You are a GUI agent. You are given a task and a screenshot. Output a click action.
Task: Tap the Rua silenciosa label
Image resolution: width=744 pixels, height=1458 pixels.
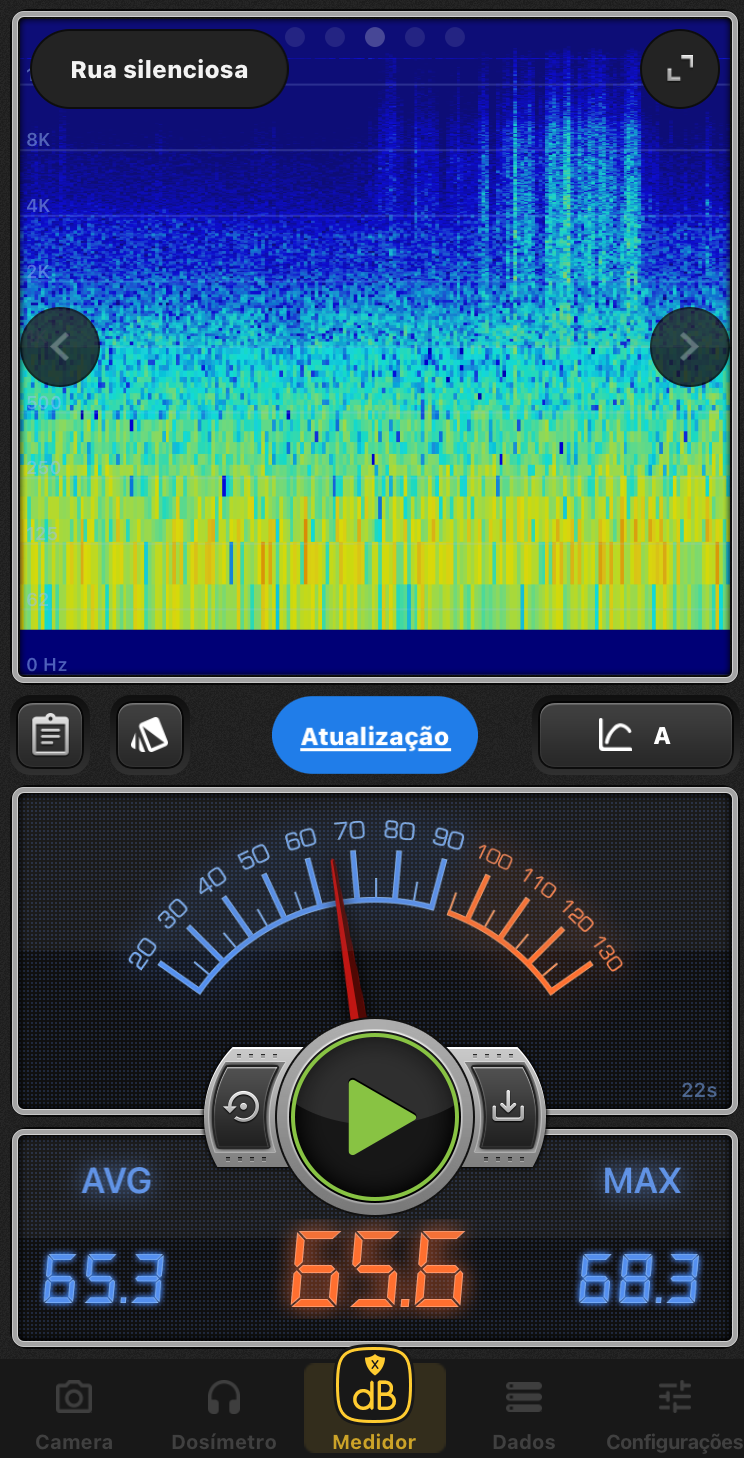tap(159, 69)
